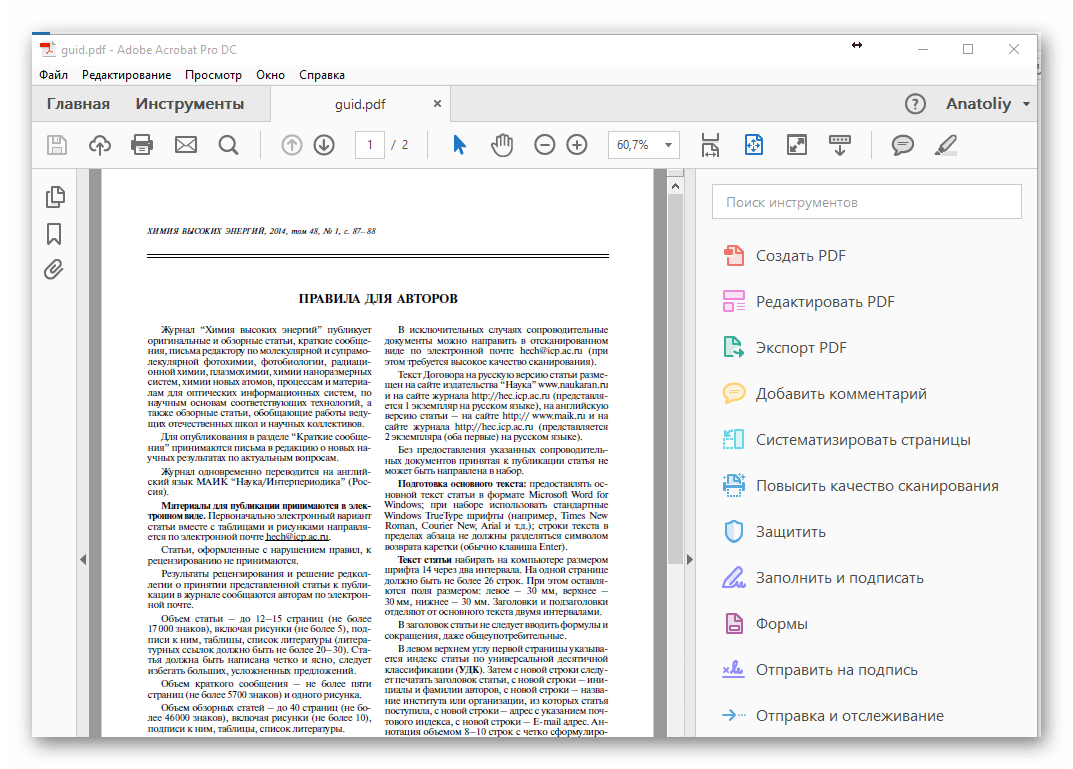Click the upload to cloud icon
The image size is (1073, 769).
100,145
